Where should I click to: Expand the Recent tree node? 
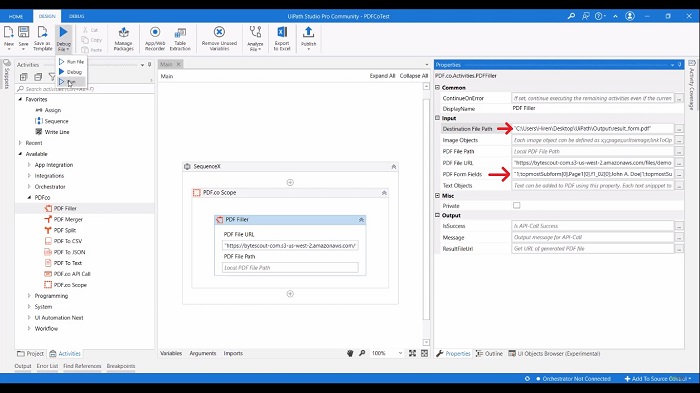click(20, 143)
